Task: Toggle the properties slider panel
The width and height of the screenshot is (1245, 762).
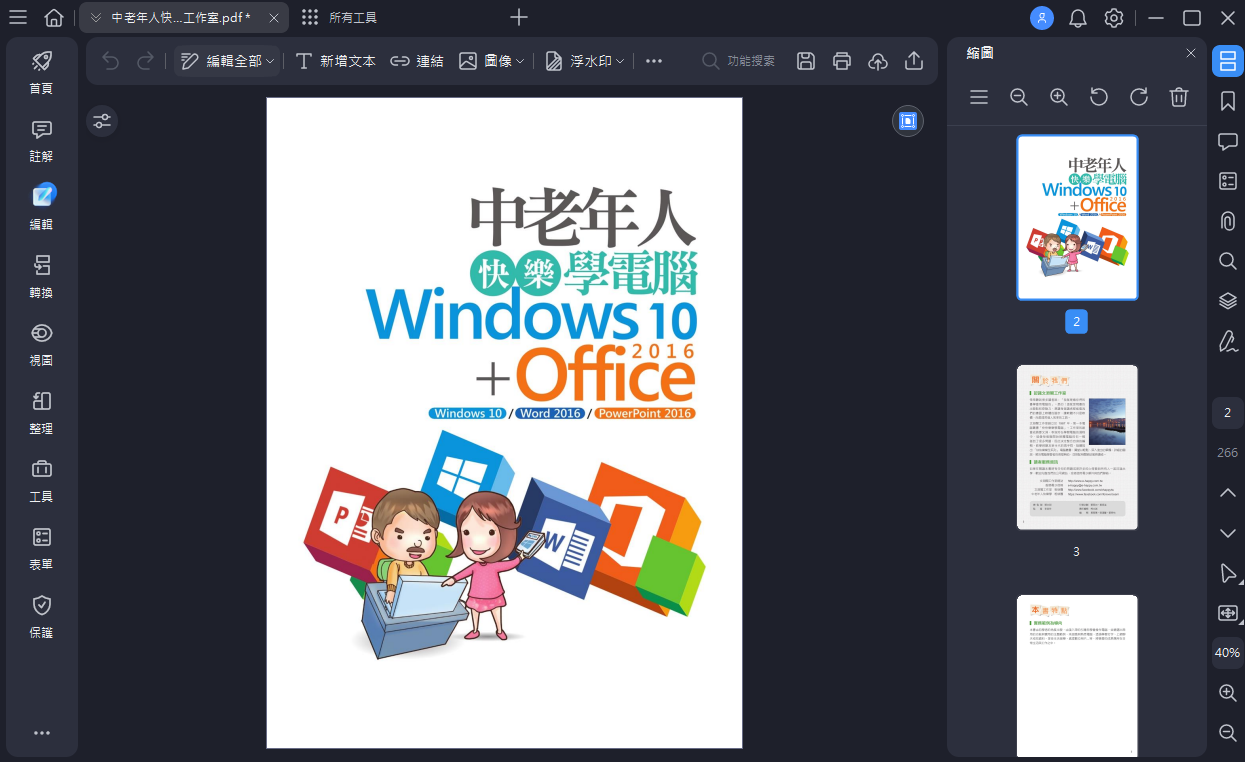Action: pos(102,122)
